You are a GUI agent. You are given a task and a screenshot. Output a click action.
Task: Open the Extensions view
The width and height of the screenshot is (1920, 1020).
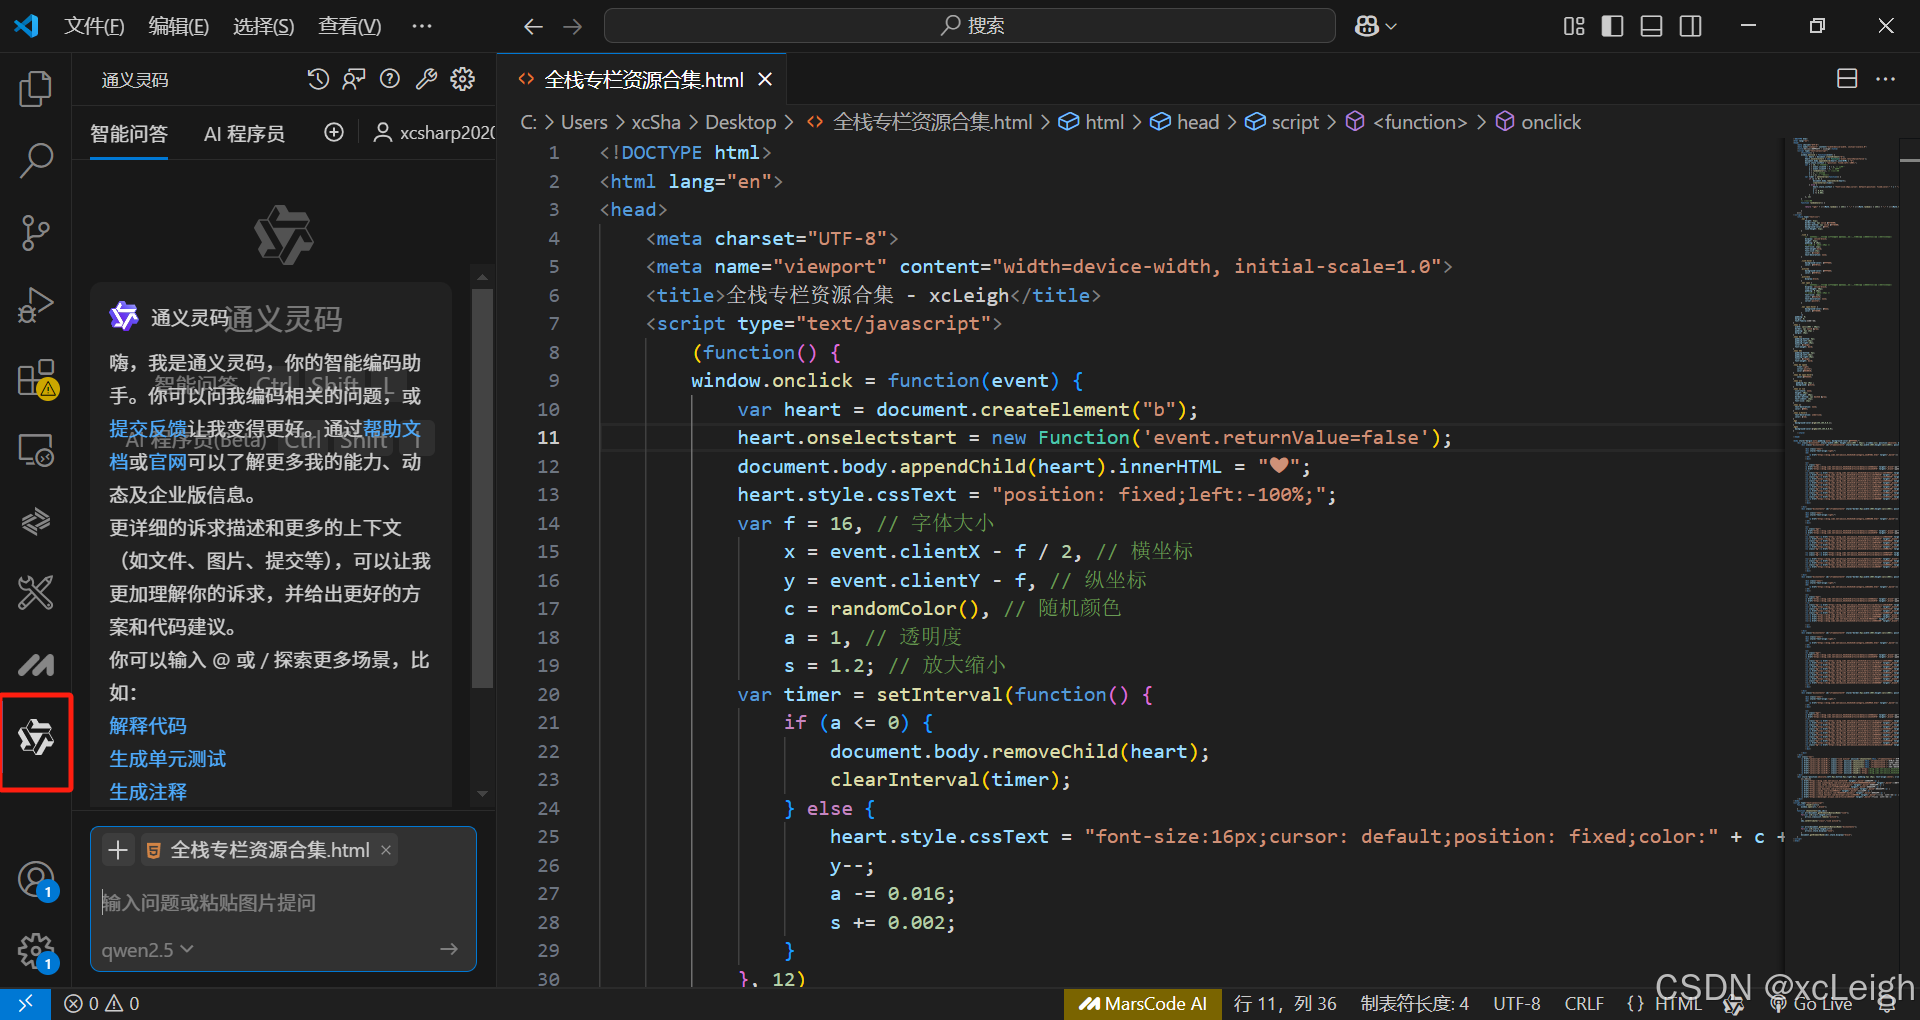[36, 379]
